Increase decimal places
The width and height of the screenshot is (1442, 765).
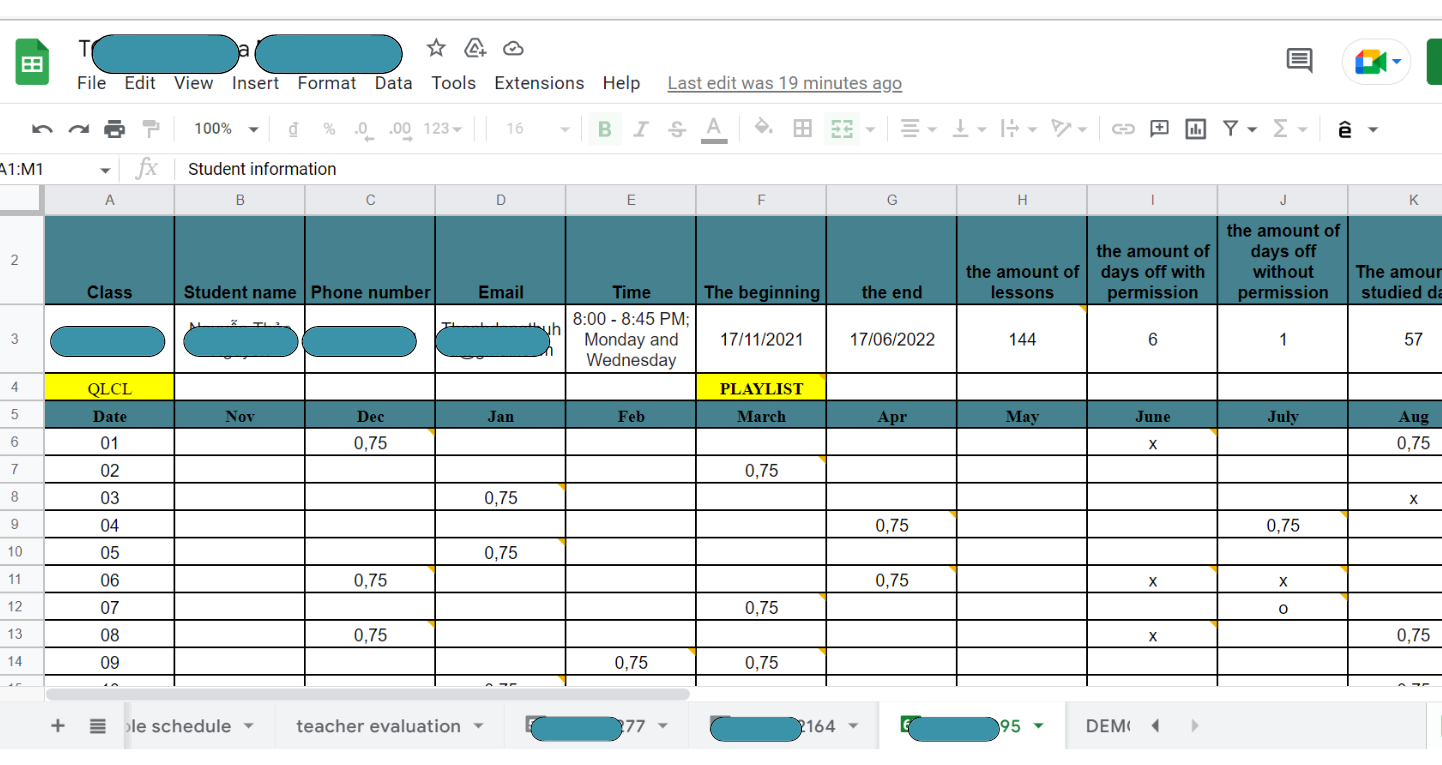(400, 129)
